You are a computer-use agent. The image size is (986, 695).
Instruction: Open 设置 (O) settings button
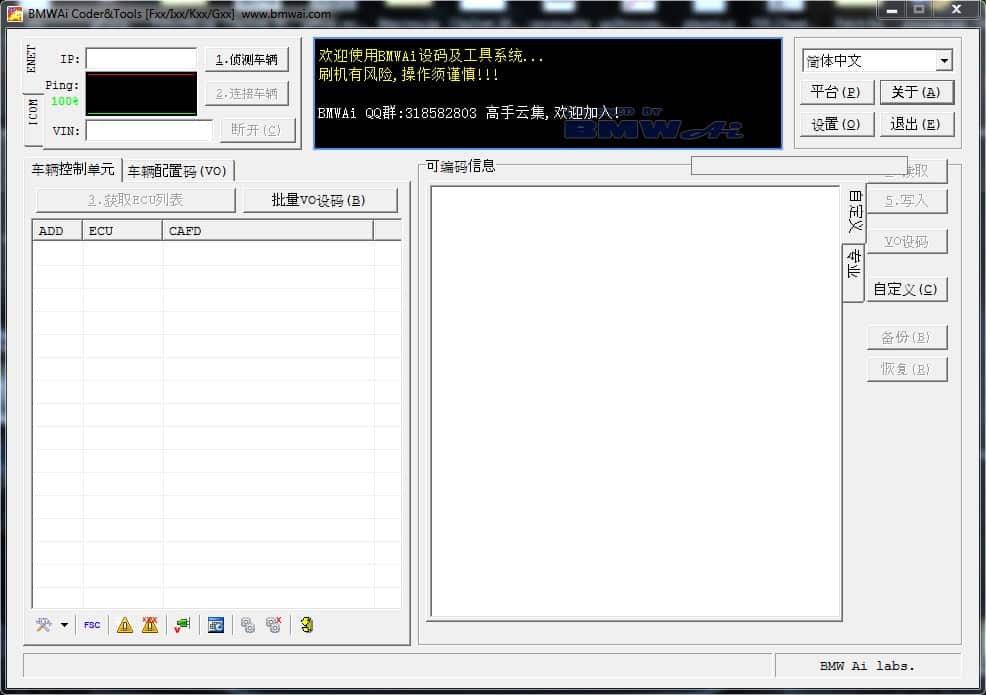click(836, 124)
